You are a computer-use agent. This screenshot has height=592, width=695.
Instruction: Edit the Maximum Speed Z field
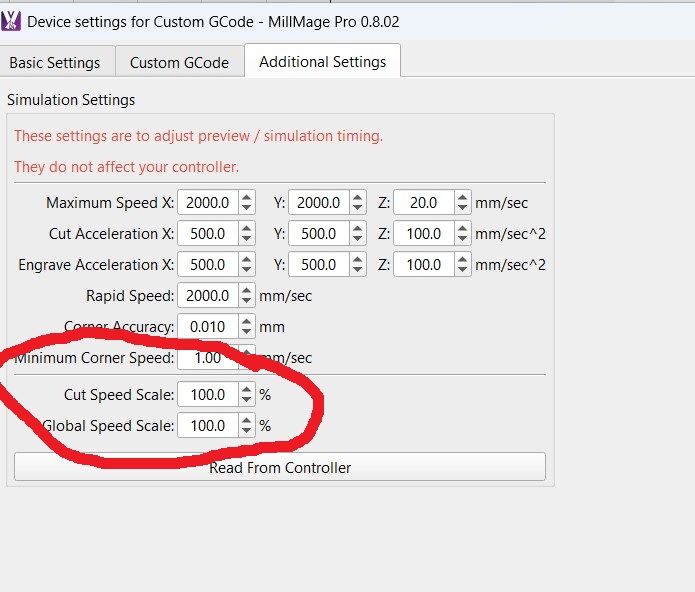pyautogui.click(x=424, y=203)
